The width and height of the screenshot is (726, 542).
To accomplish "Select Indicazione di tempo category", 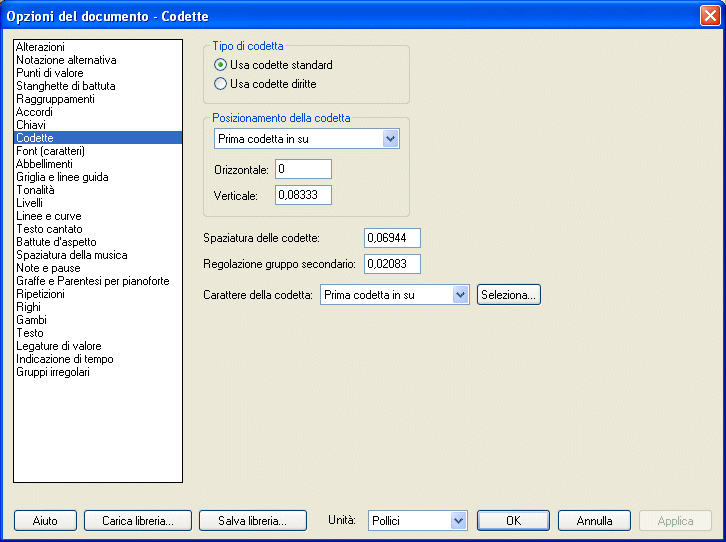I will tap(98, 359).
